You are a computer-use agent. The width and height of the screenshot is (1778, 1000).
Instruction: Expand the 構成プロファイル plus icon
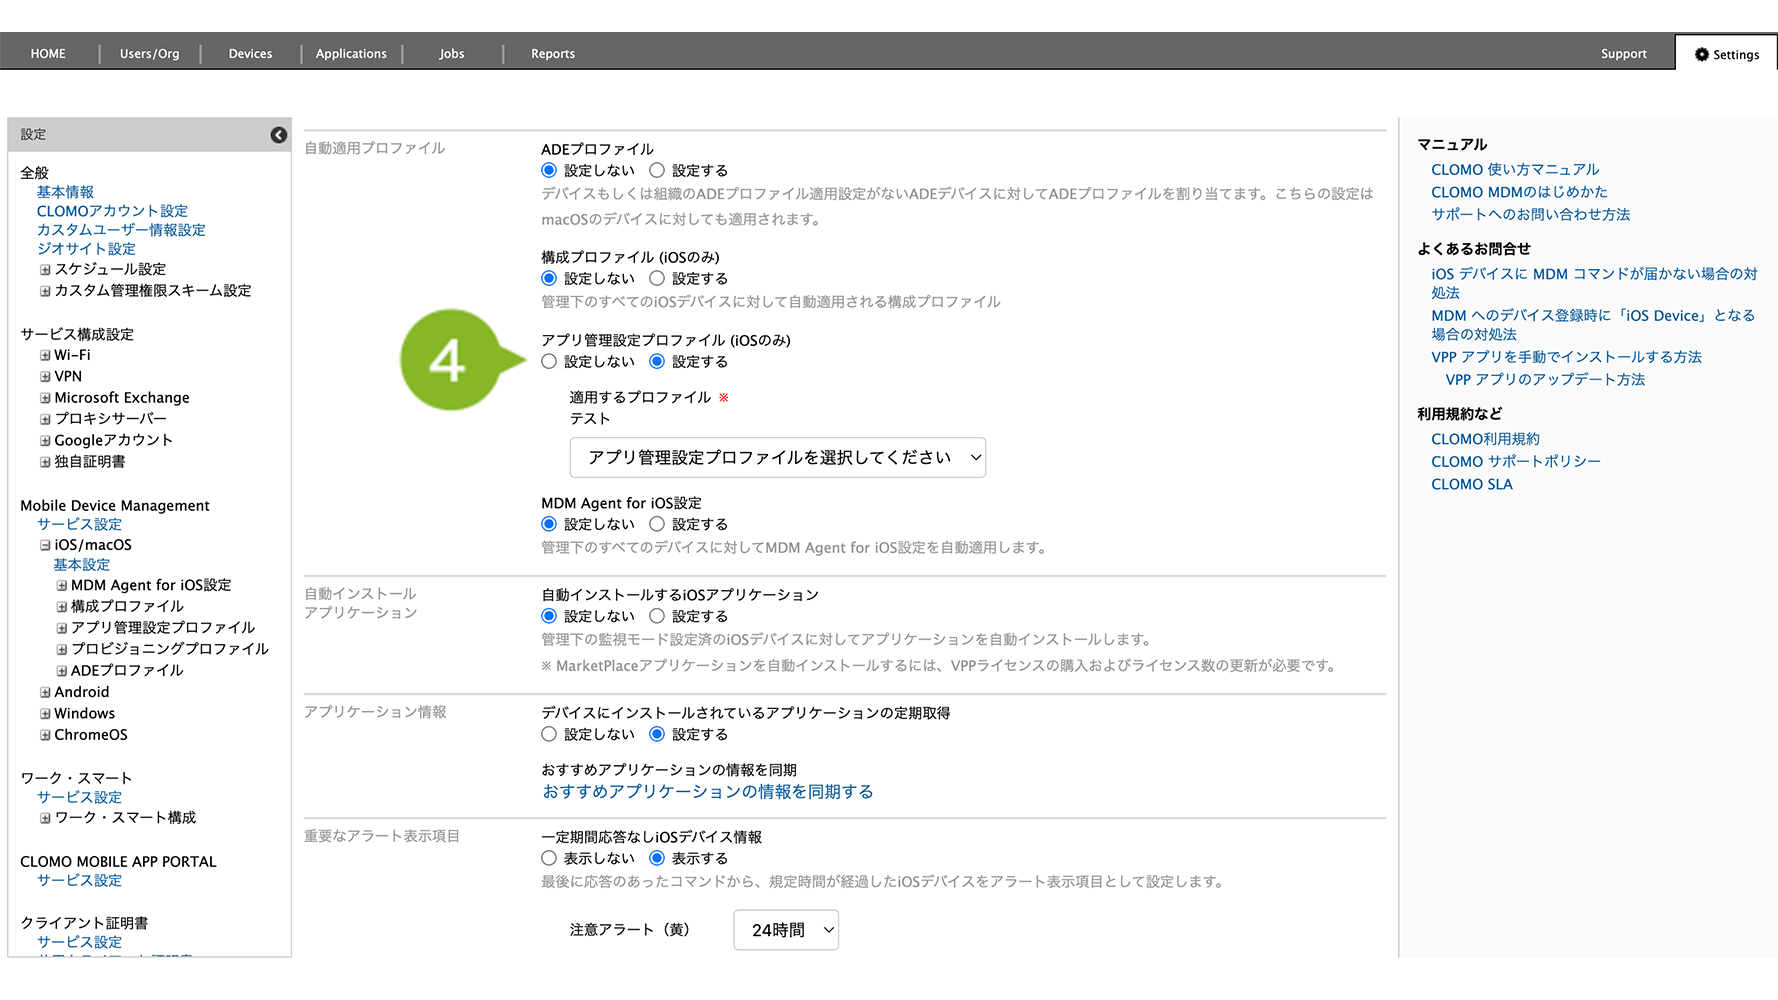pyautogui.click(x=62, y=607)
